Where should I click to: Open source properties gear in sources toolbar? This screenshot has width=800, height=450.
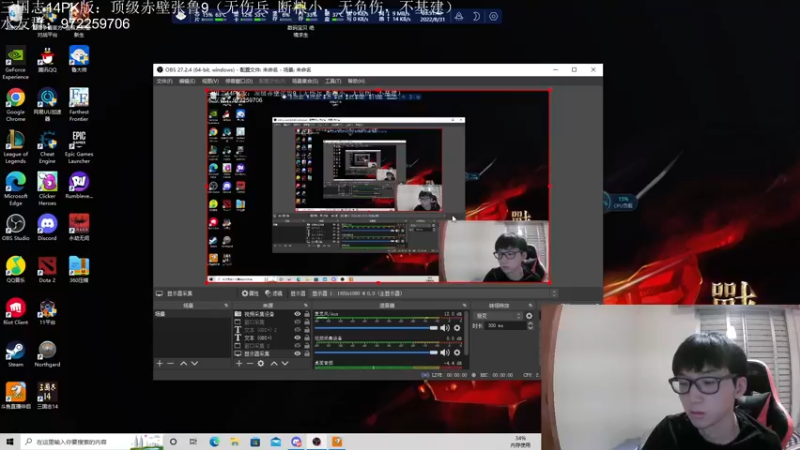point(261,363)
